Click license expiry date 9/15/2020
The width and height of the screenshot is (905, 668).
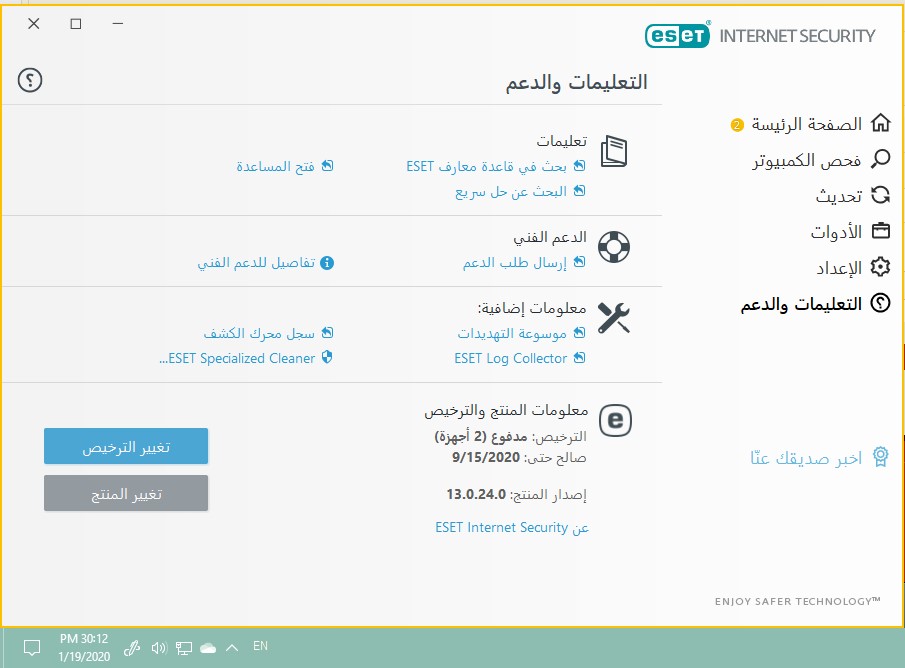486,457
